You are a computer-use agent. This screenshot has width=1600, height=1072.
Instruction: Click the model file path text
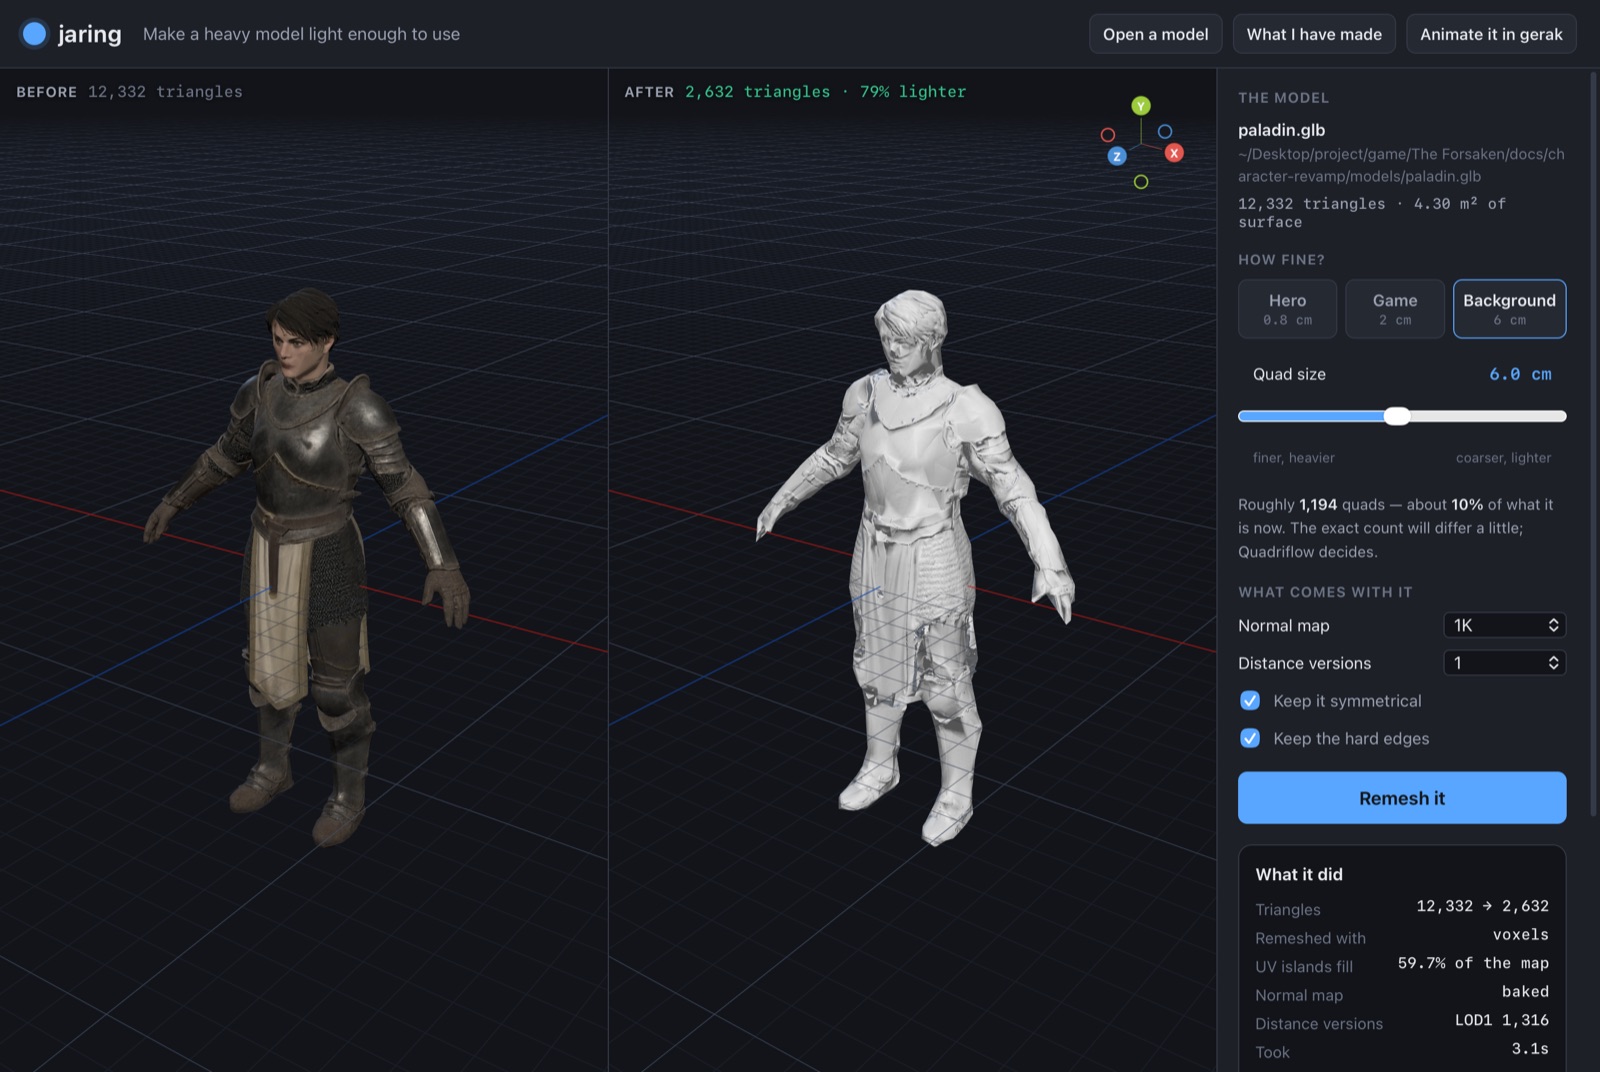point(1401,165)
